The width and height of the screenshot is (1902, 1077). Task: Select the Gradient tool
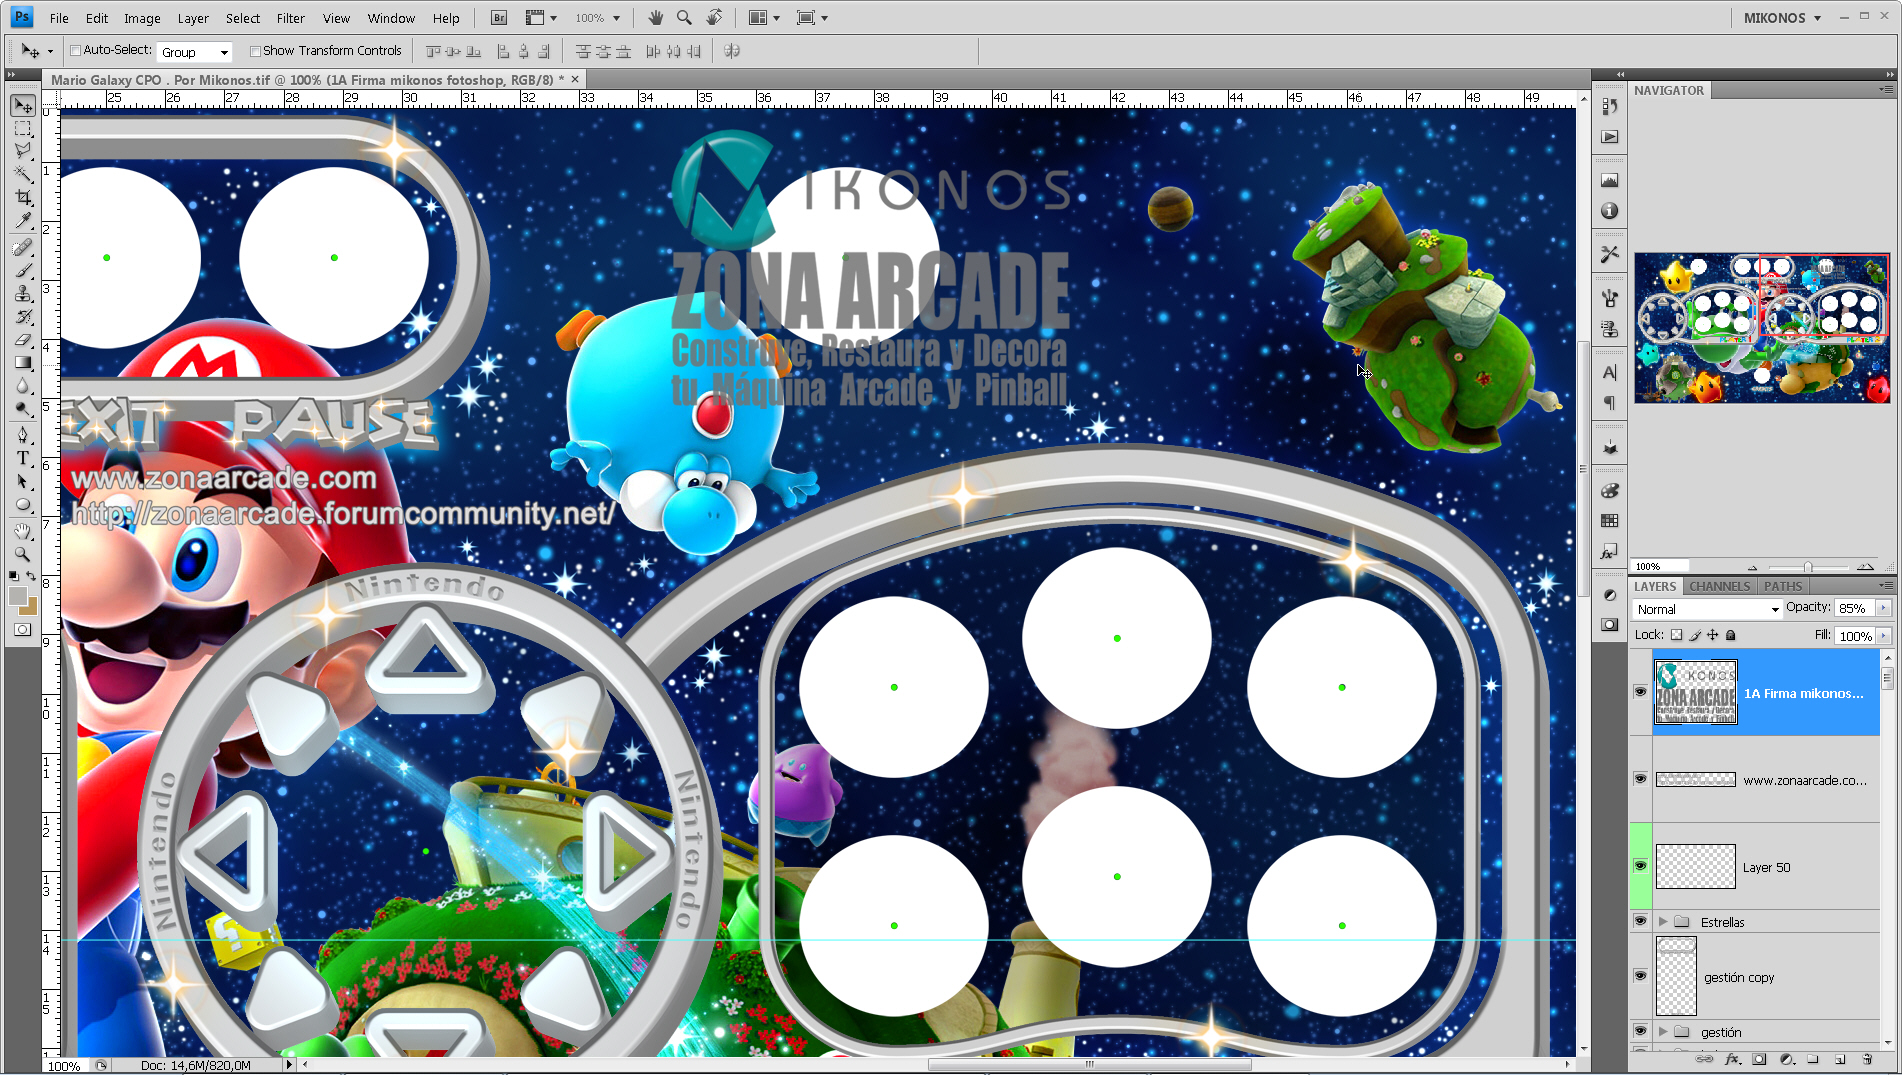pos(23,363)
